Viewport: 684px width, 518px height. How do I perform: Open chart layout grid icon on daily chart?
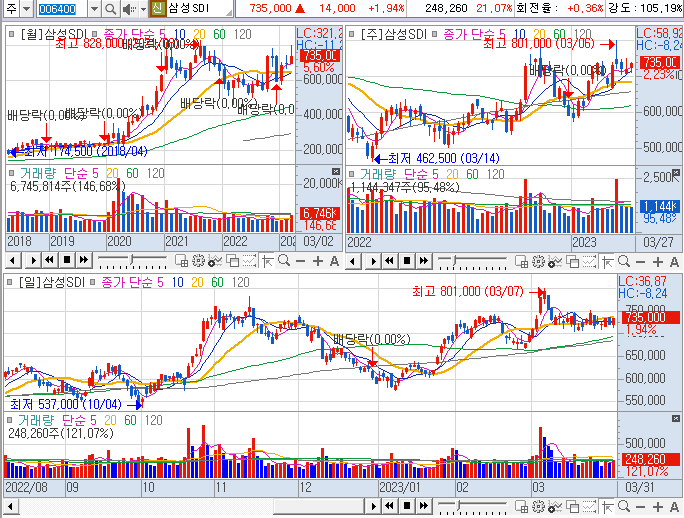click(522, 506)
